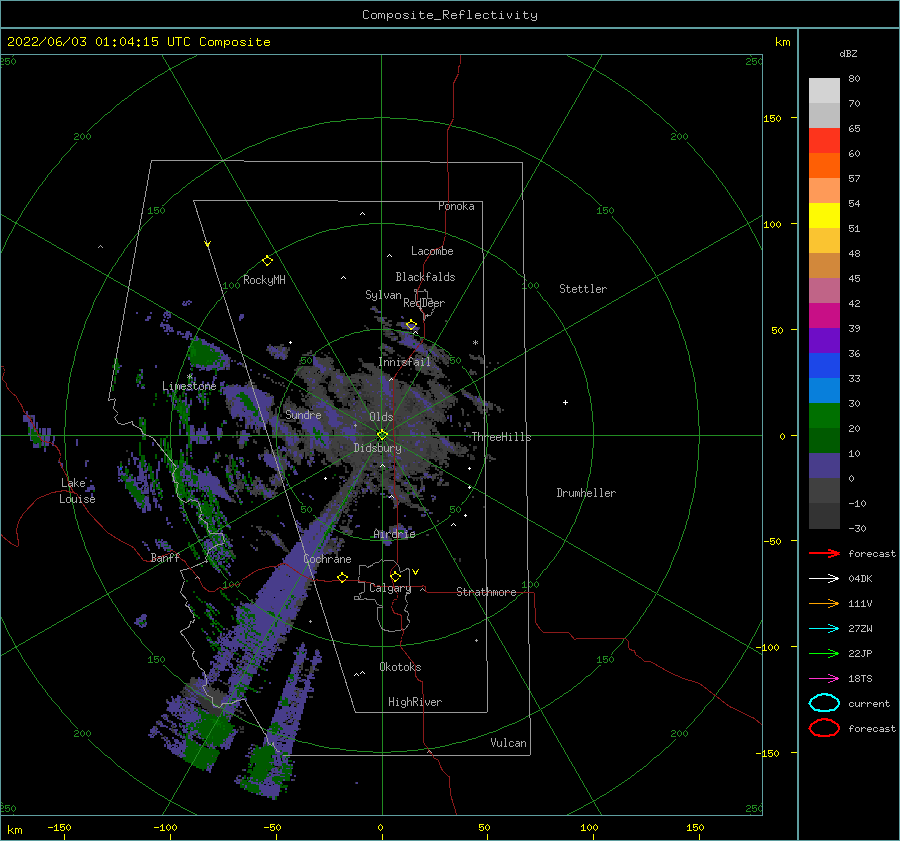Screen dimensions: 900x841
Task: Click the Calgary city label
Action: (x=390, y=588)
